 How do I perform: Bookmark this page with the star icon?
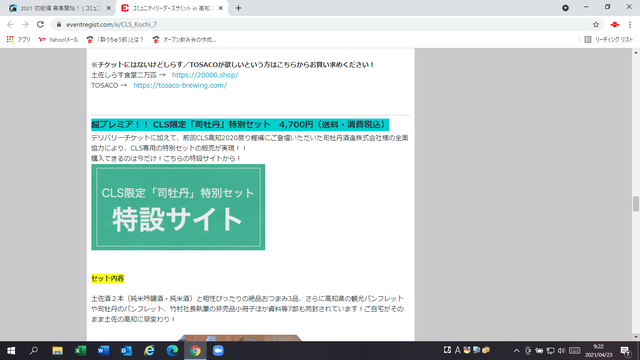[596, 24]
